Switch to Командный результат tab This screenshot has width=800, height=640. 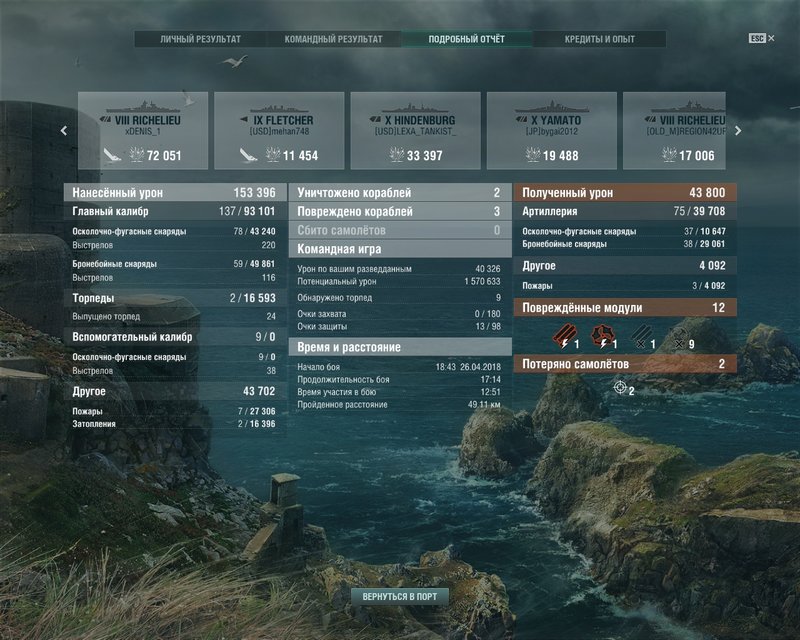tap(334, 39)
